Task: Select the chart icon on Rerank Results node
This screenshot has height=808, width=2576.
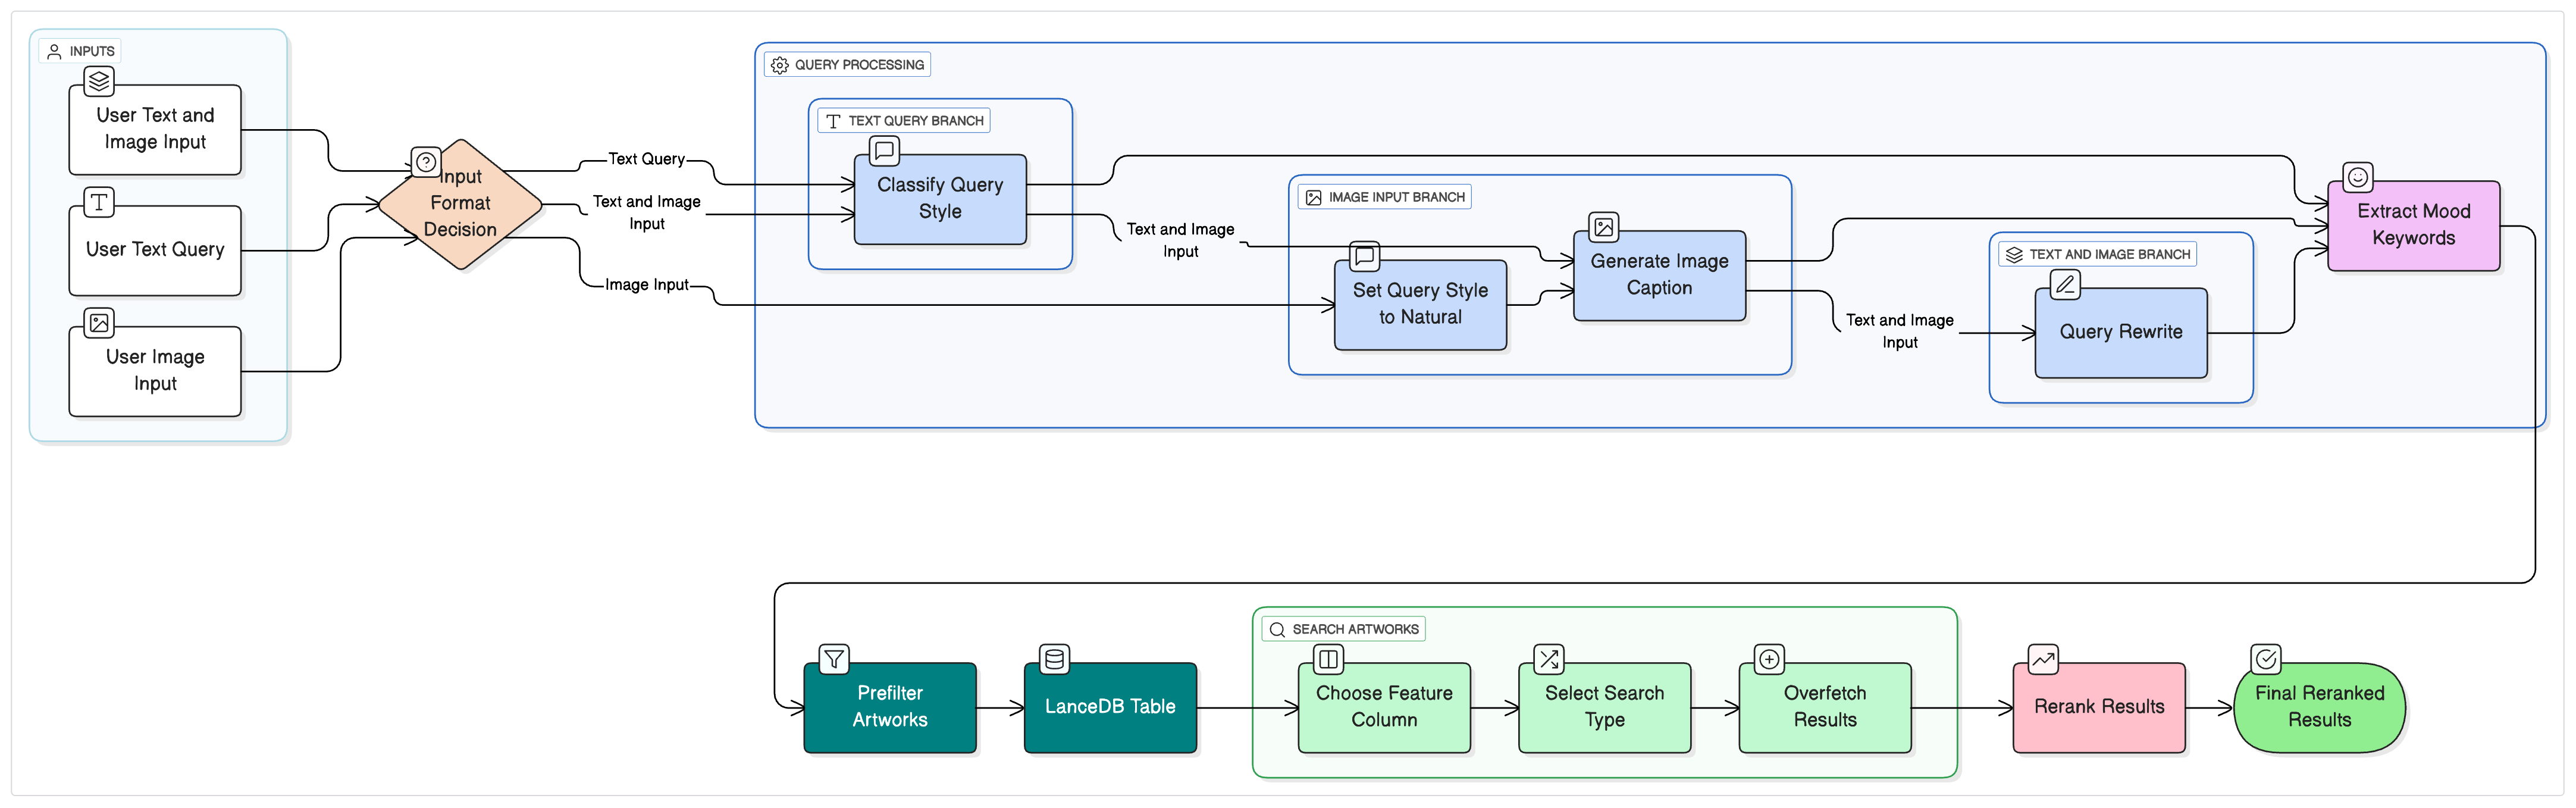Action: [2042, 658]
